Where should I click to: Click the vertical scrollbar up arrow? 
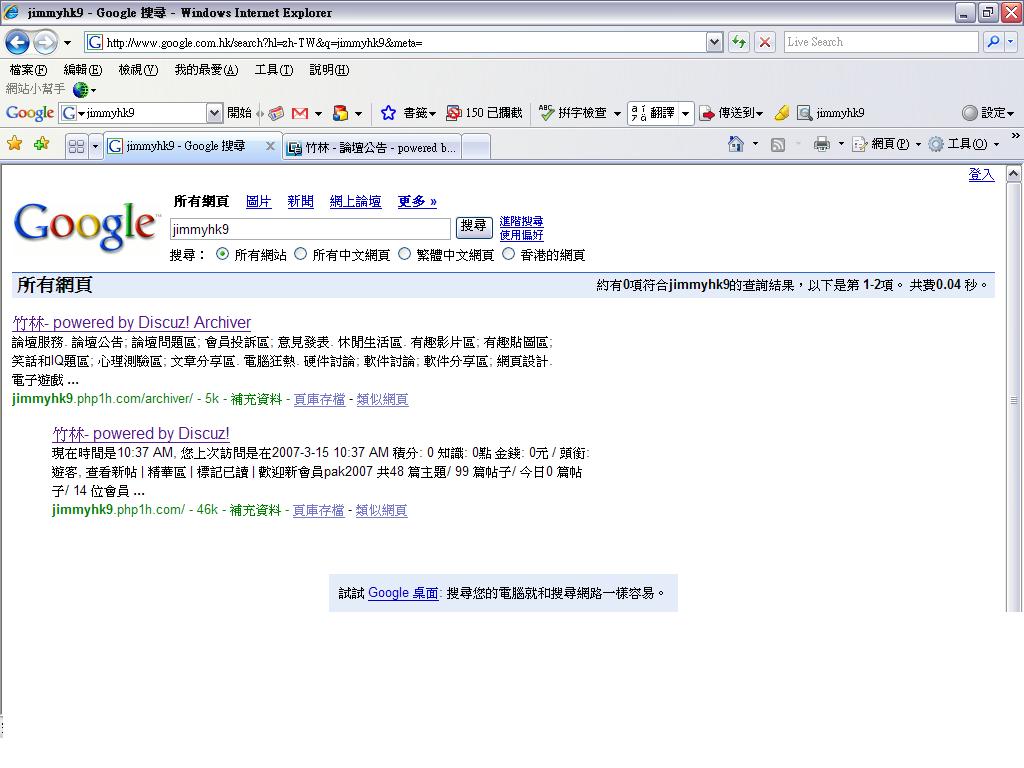tap(1013, 174)
